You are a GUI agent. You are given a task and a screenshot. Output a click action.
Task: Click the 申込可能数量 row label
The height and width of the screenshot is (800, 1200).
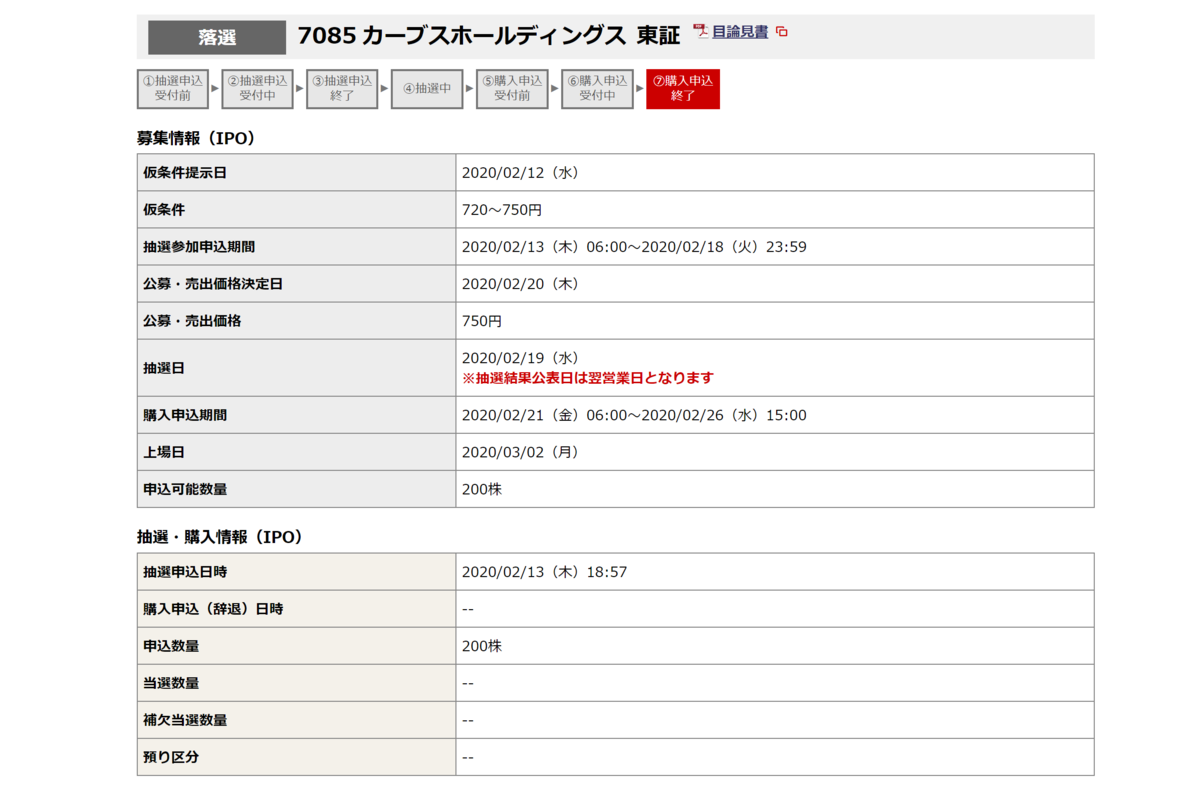coord(185,489)
